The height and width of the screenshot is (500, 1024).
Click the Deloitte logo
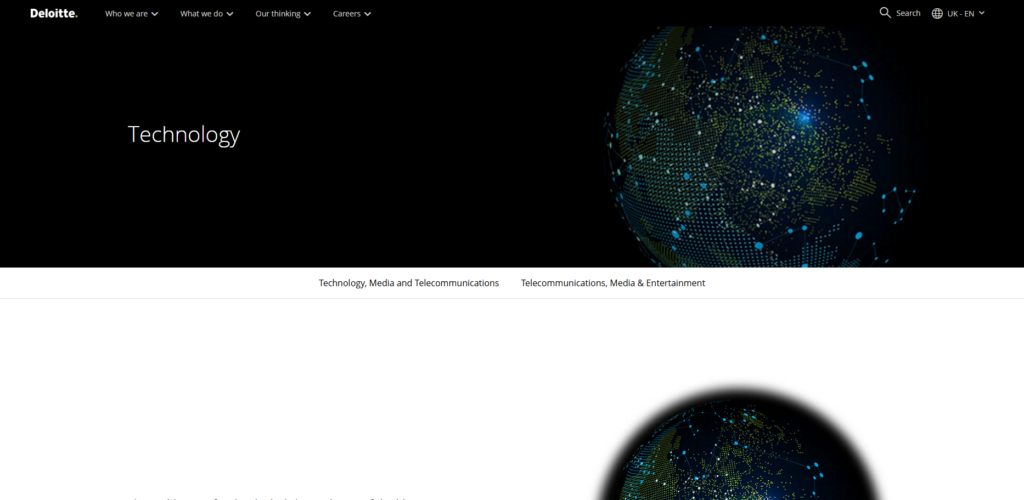click(54, 13)
